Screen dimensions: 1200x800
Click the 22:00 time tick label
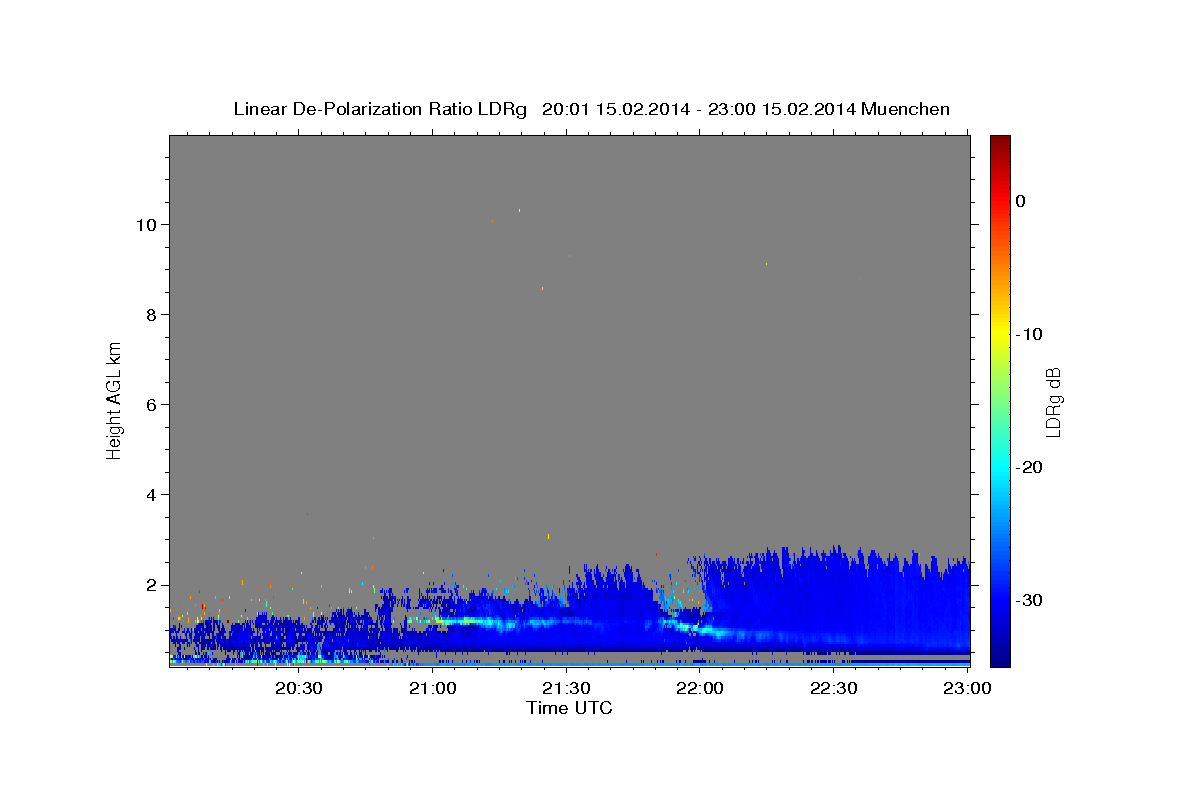point(700,688)
